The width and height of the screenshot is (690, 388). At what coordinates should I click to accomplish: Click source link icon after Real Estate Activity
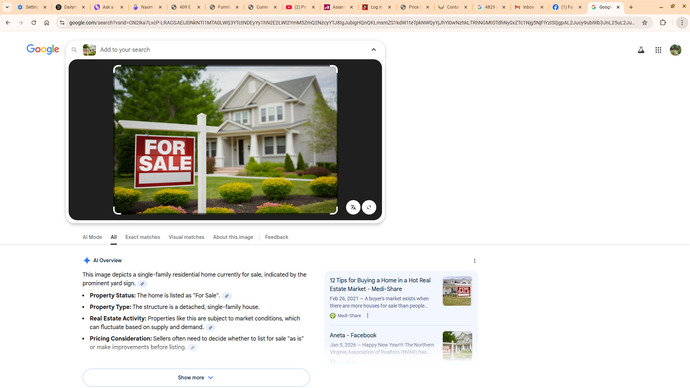coord(210,327)
